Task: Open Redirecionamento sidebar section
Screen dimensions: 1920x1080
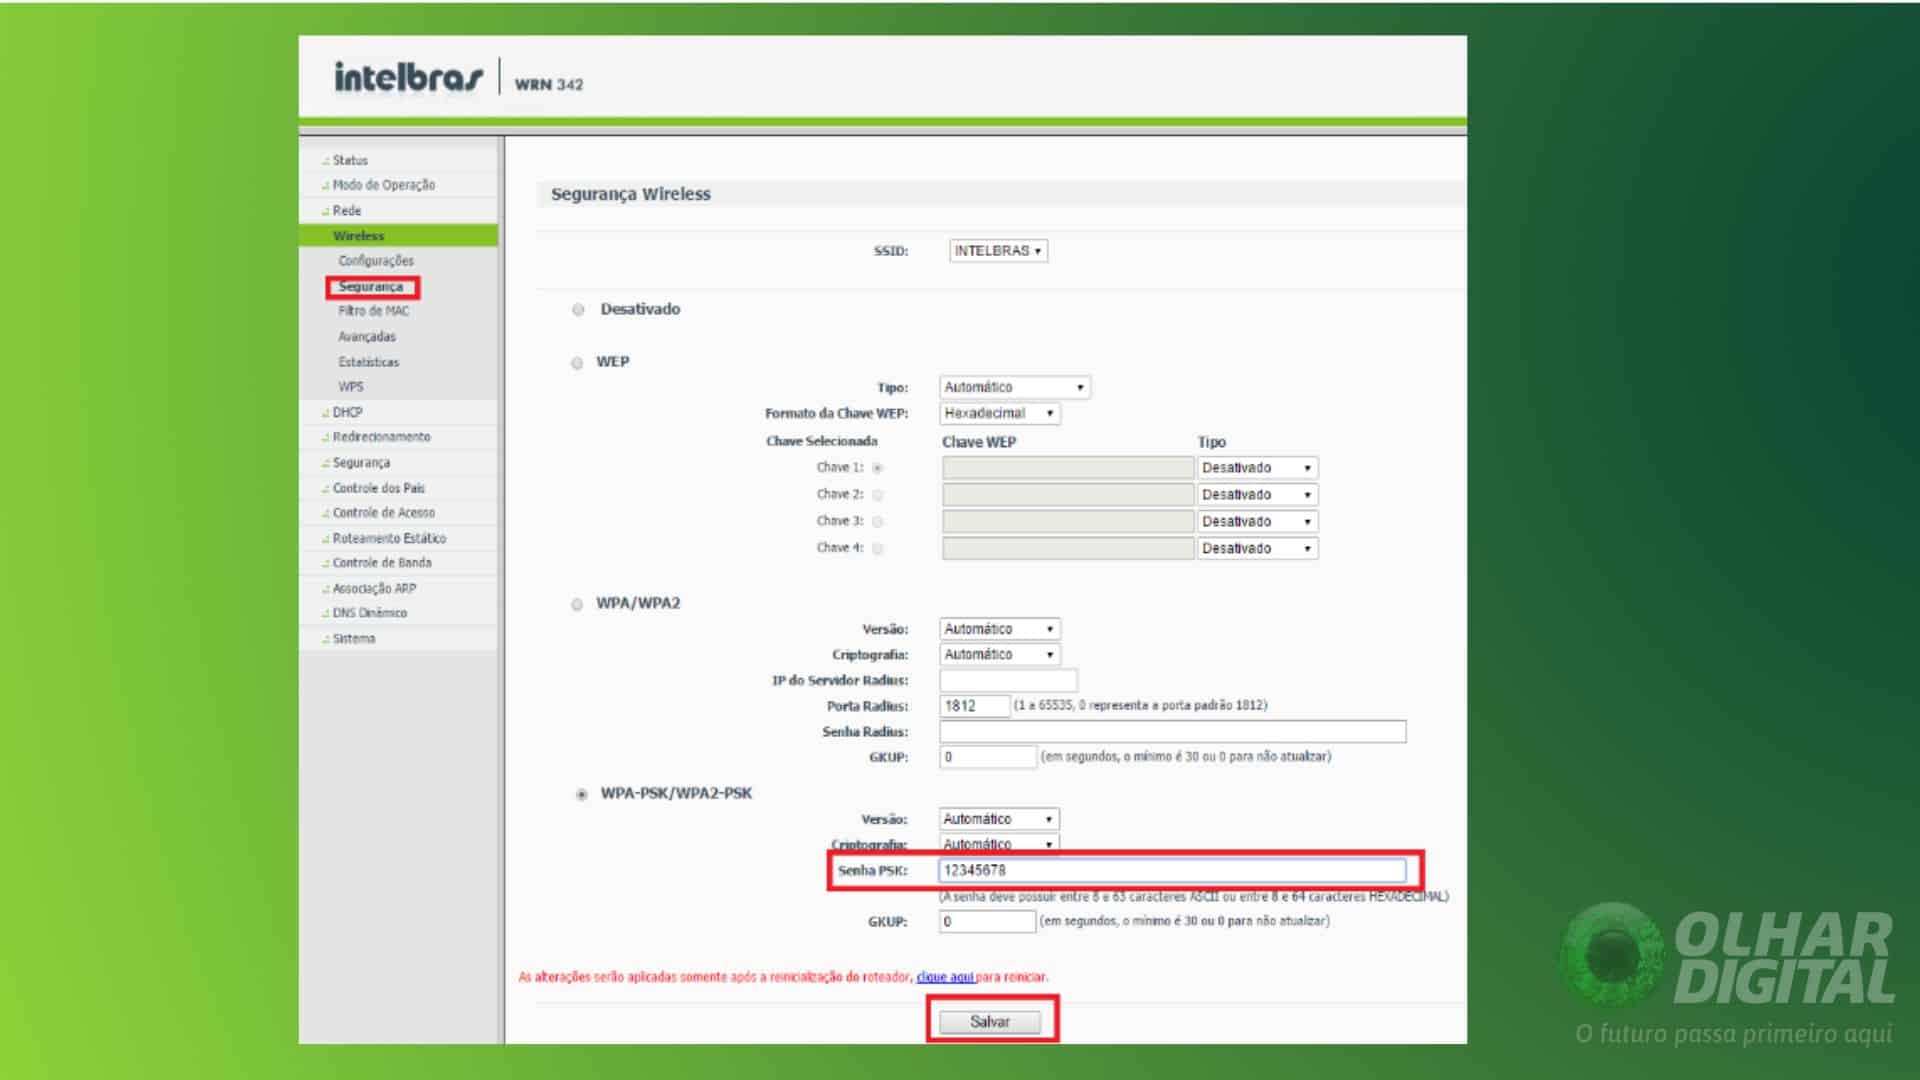Action: click(381, 437)
